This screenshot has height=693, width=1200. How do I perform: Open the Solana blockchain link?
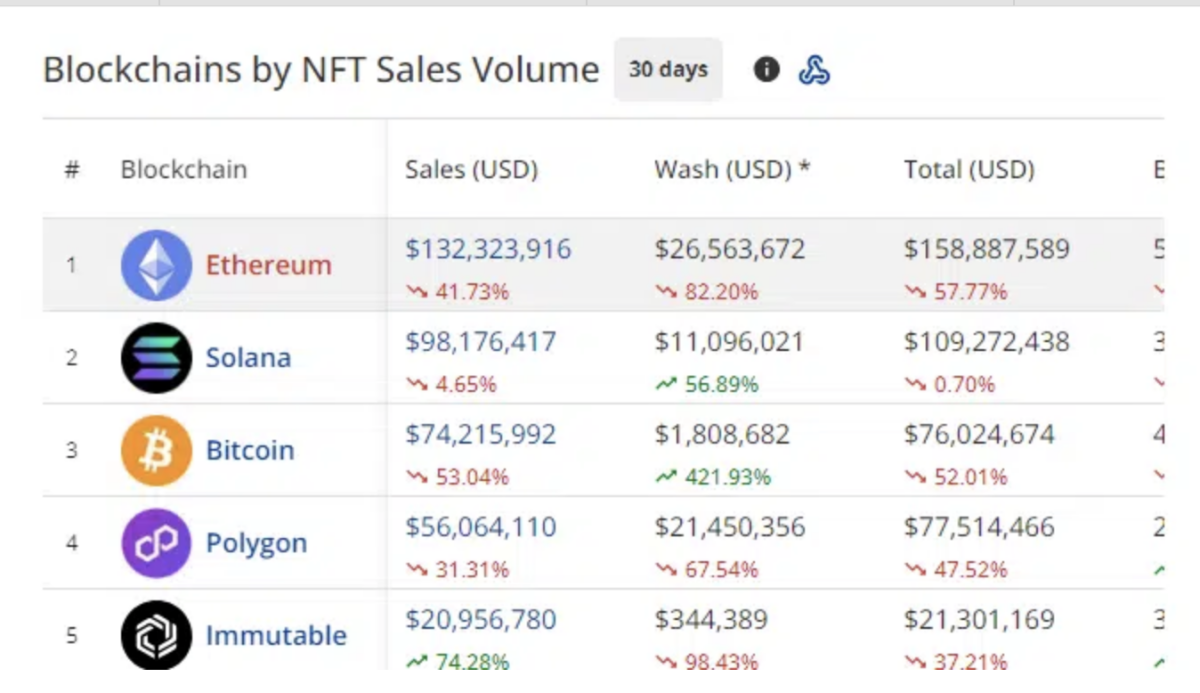pyautogui.click(x=248, y=358)
